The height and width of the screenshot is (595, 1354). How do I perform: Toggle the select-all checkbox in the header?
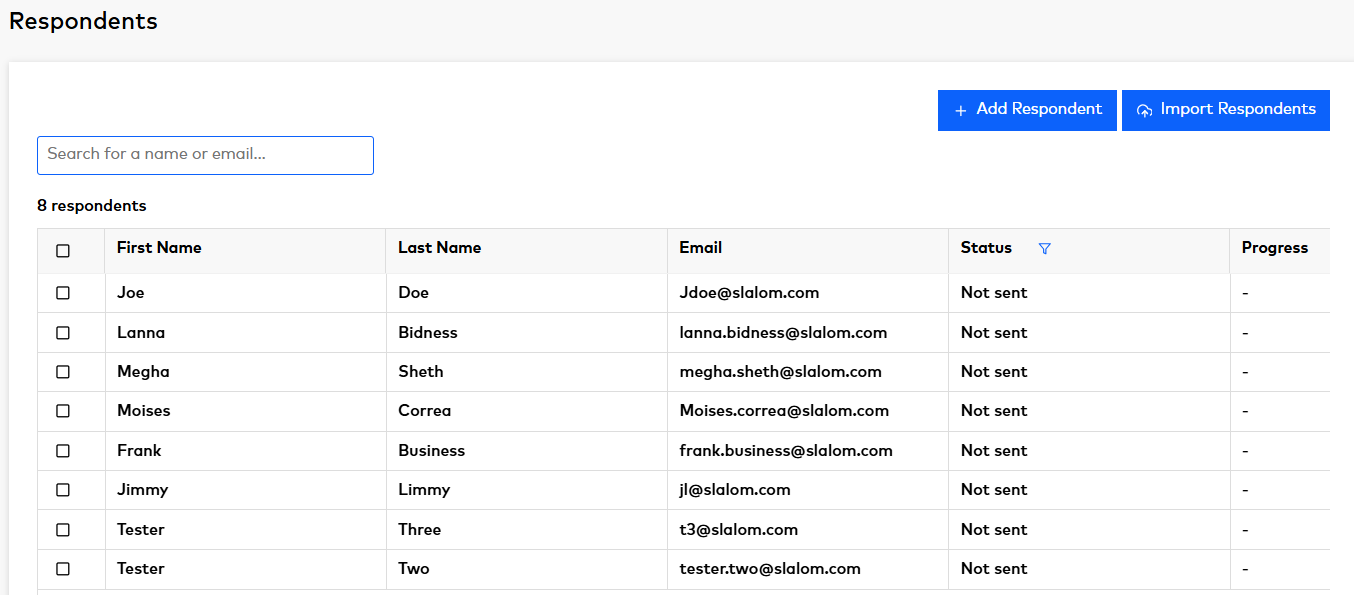coord(63,251)
